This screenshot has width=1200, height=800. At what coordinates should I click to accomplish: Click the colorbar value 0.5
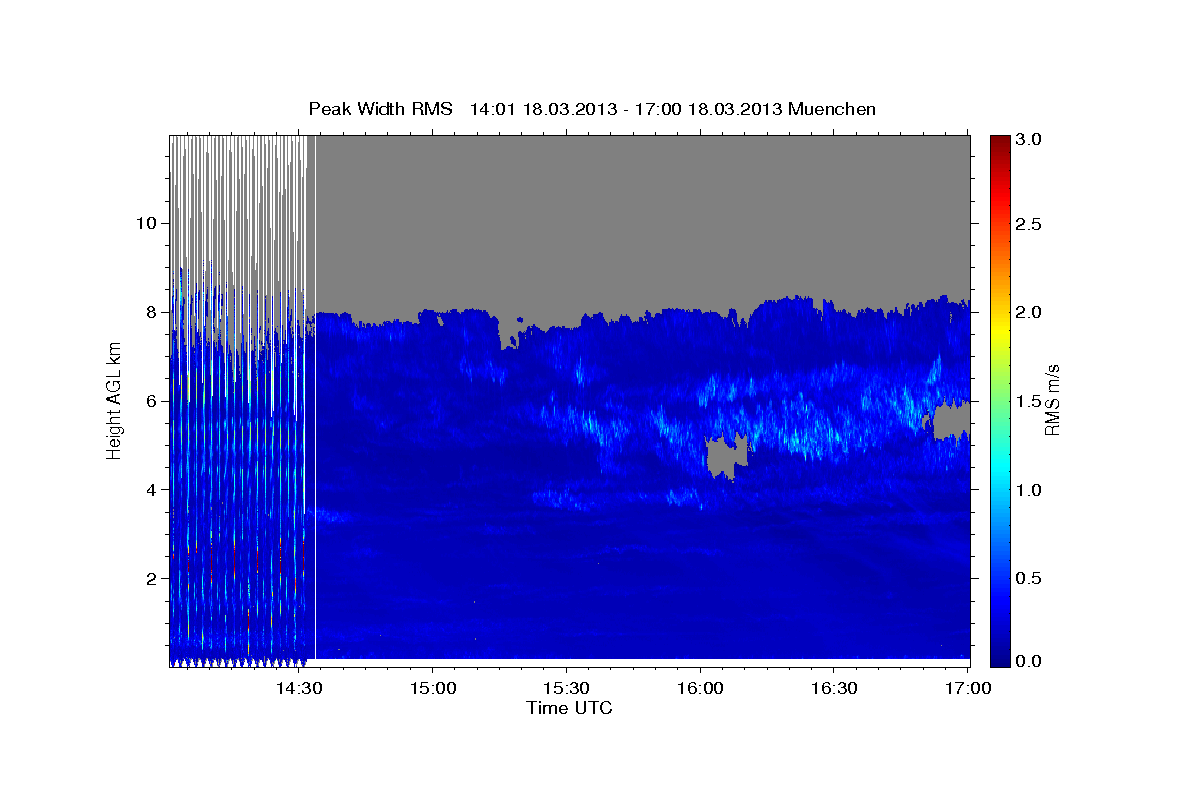tap(1028, 578)
